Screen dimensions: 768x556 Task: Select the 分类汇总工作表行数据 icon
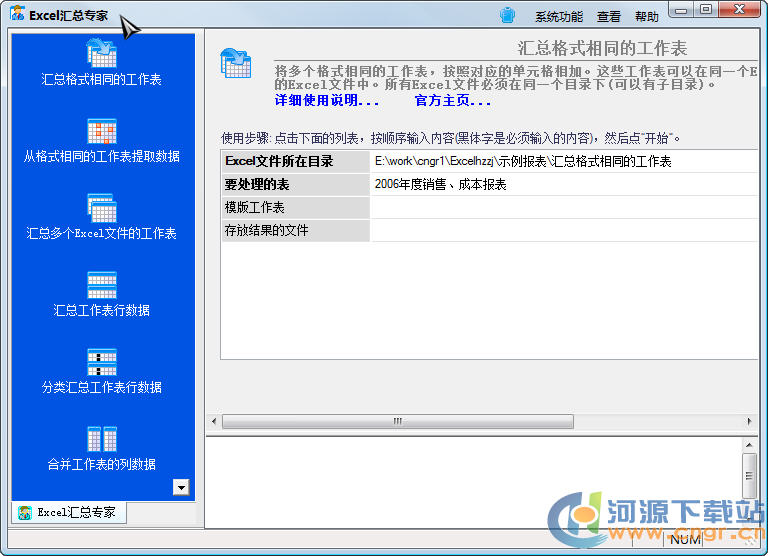coord(102,362)
